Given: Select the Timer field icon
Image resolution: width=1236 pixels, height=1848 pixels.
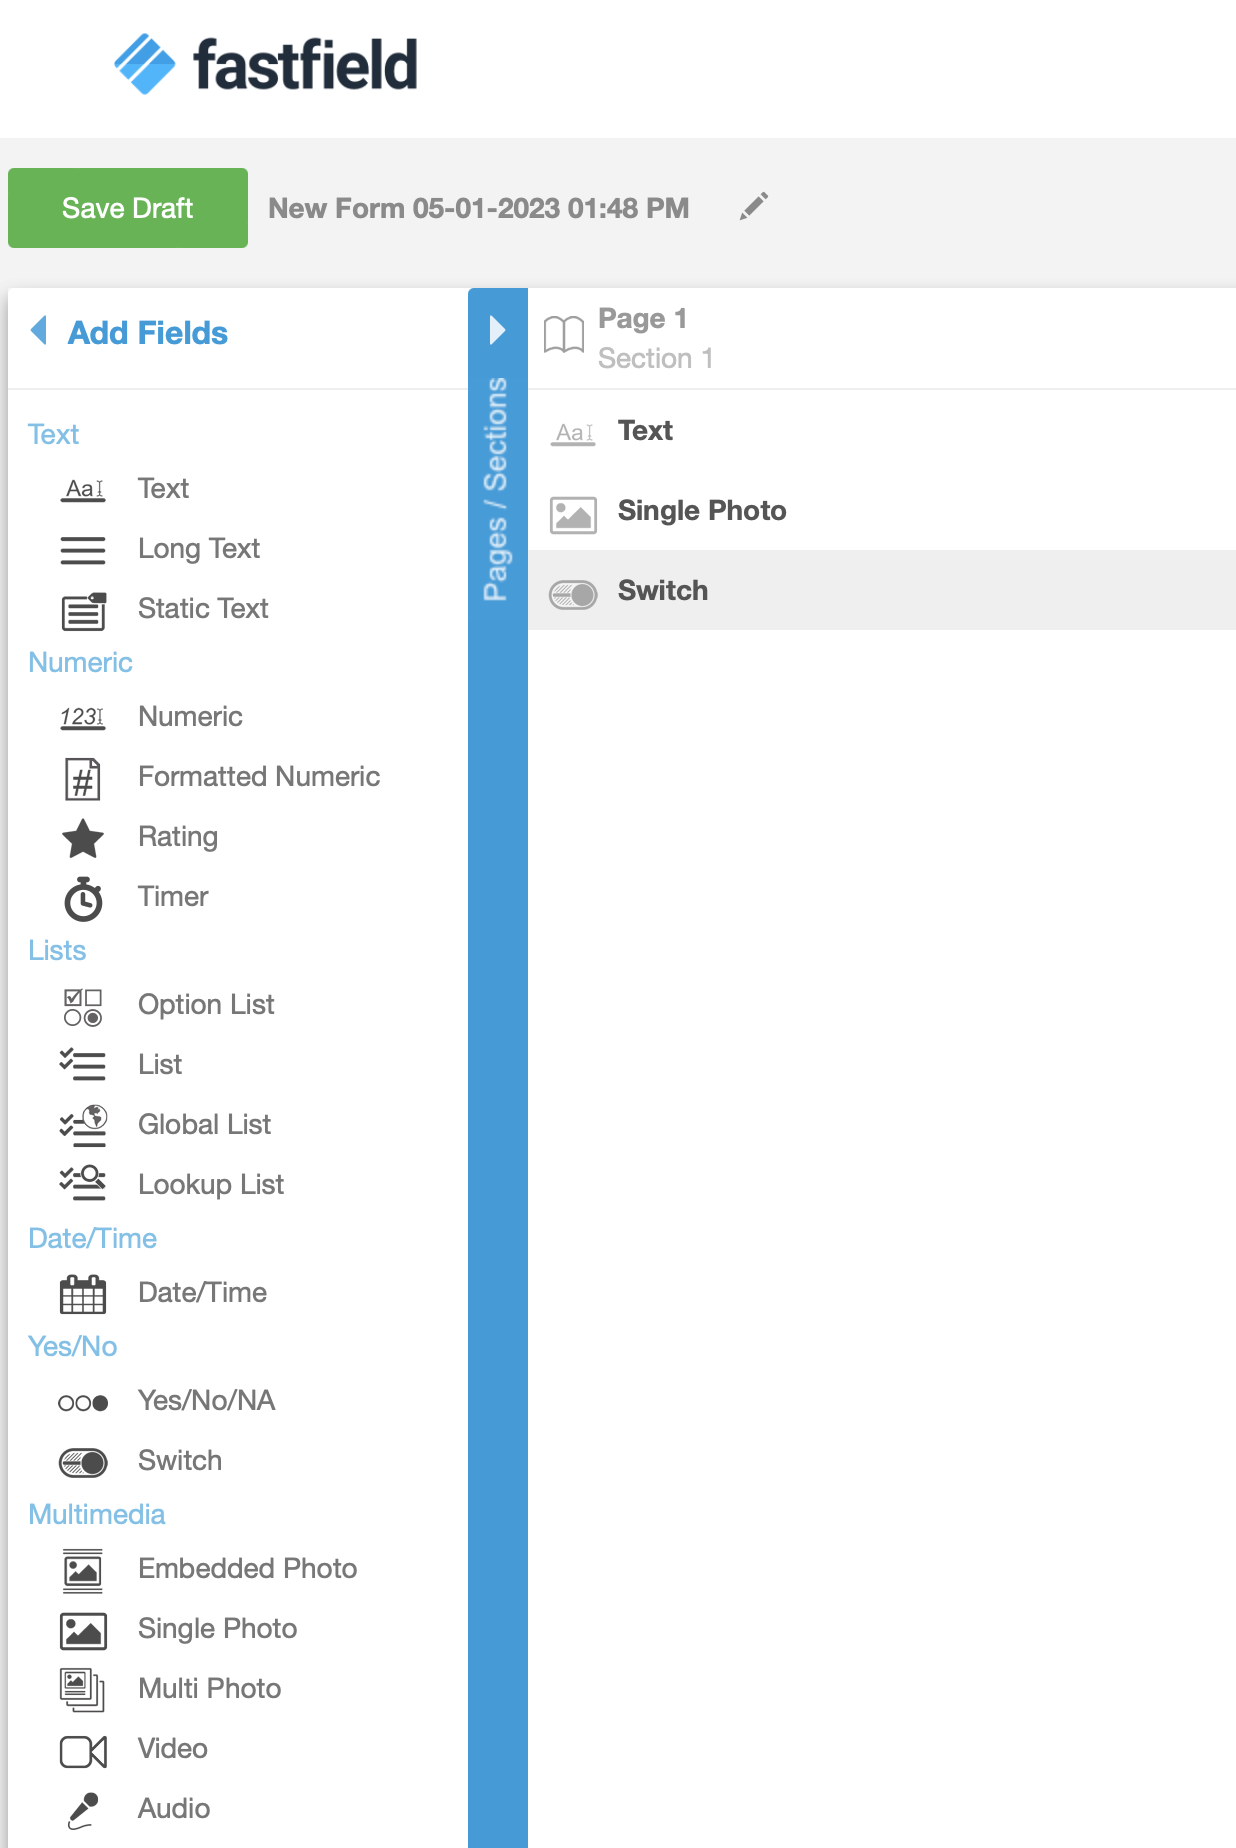Looking at the screenshot, I should [x=83, y=898].
